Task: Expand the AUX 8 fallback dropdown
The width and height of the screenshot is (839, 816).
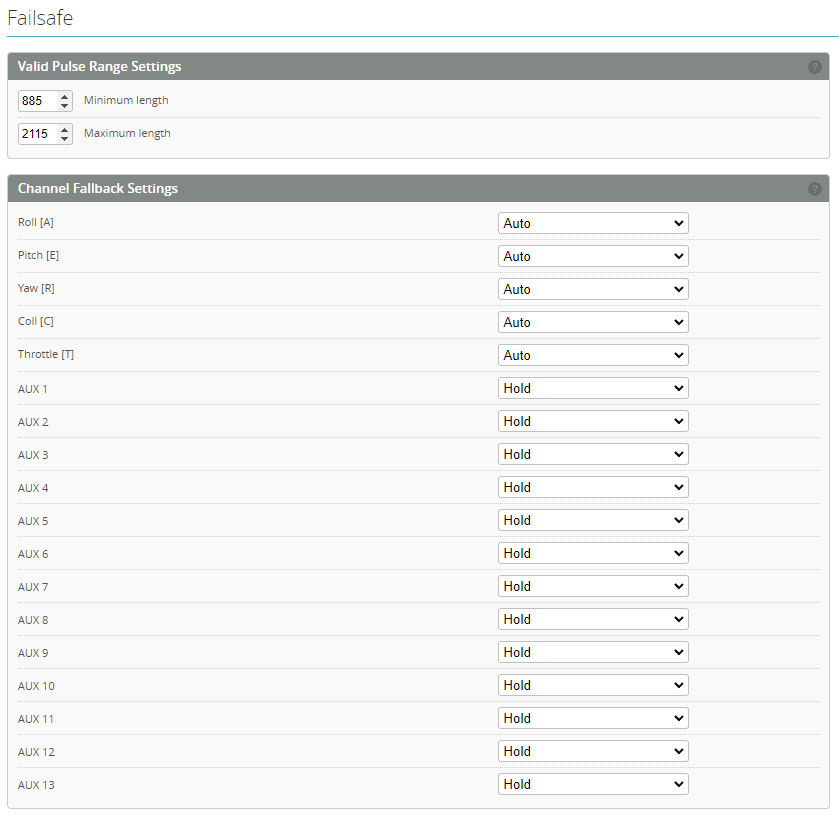Action: click(x=593, y=619)
